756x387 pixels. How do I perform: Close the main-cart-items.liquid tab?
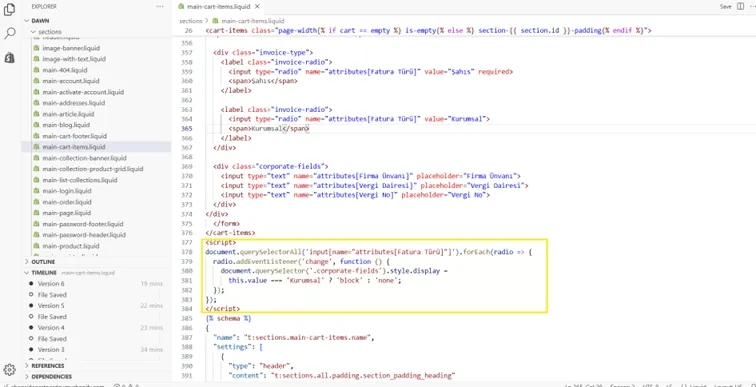click(x=257, y=7)
